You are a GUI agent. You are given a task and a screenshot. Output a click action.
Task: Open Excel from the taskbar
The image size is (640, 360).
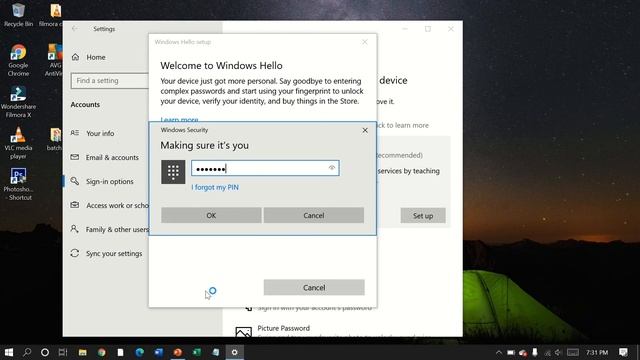[197, 352]
